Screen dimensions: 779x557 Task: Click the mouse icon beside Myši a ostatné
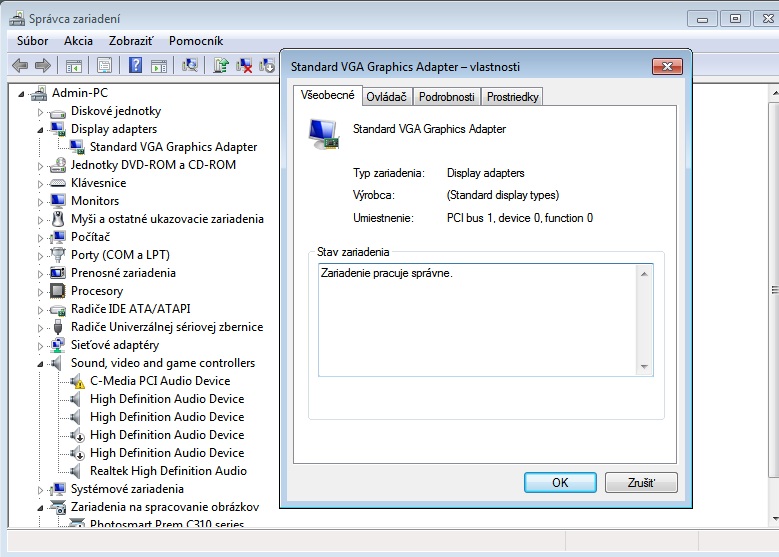[x=58, y=219]
